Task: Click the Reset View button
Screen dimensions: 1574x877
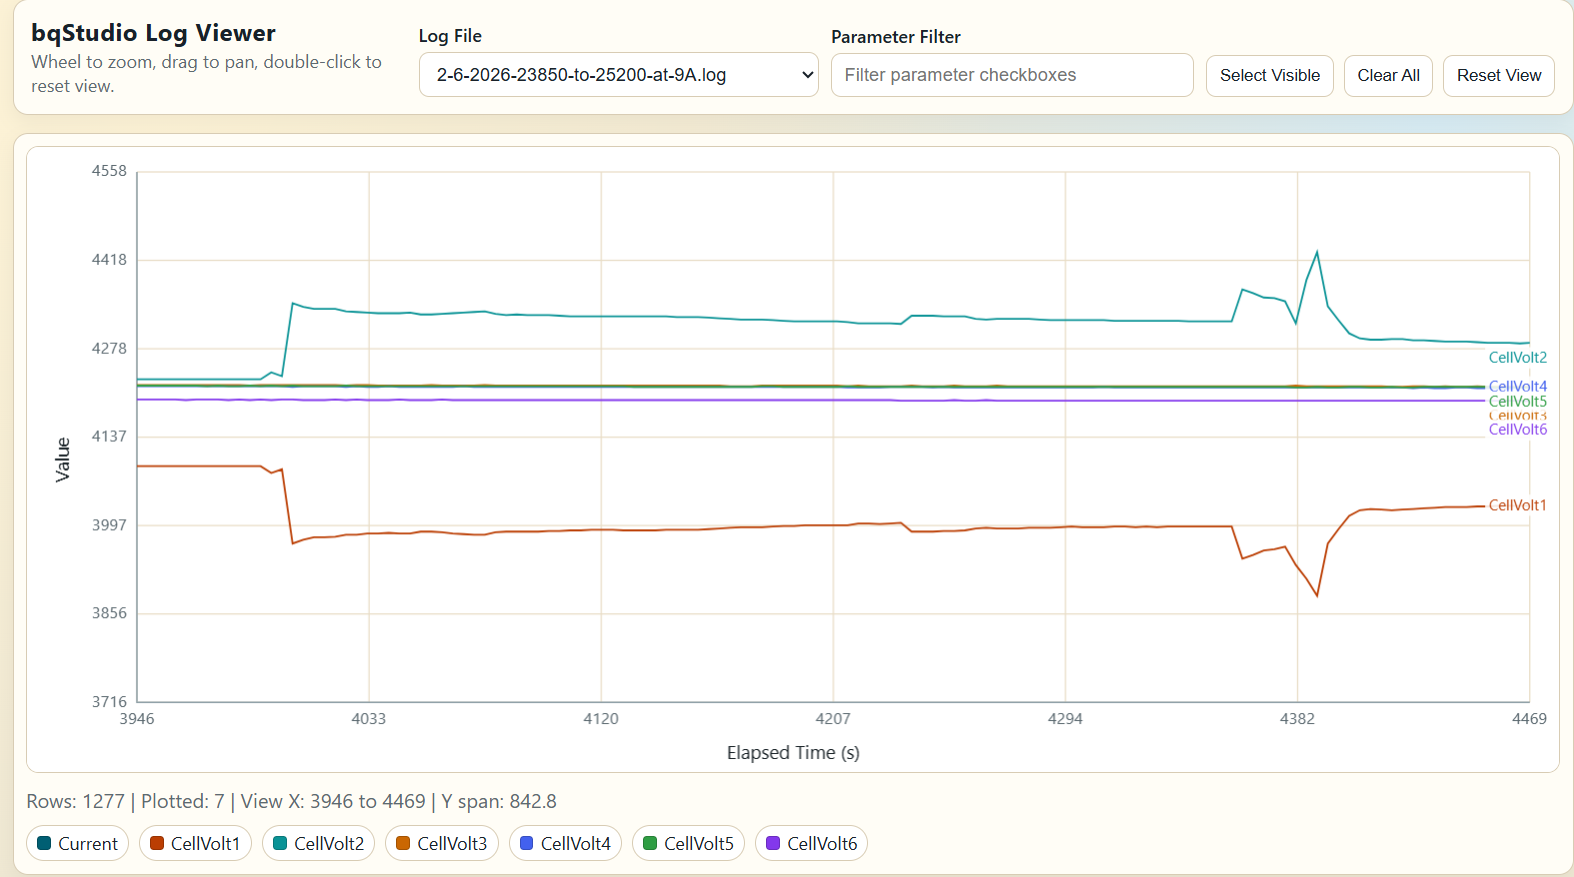Action: coord(1499,76)
